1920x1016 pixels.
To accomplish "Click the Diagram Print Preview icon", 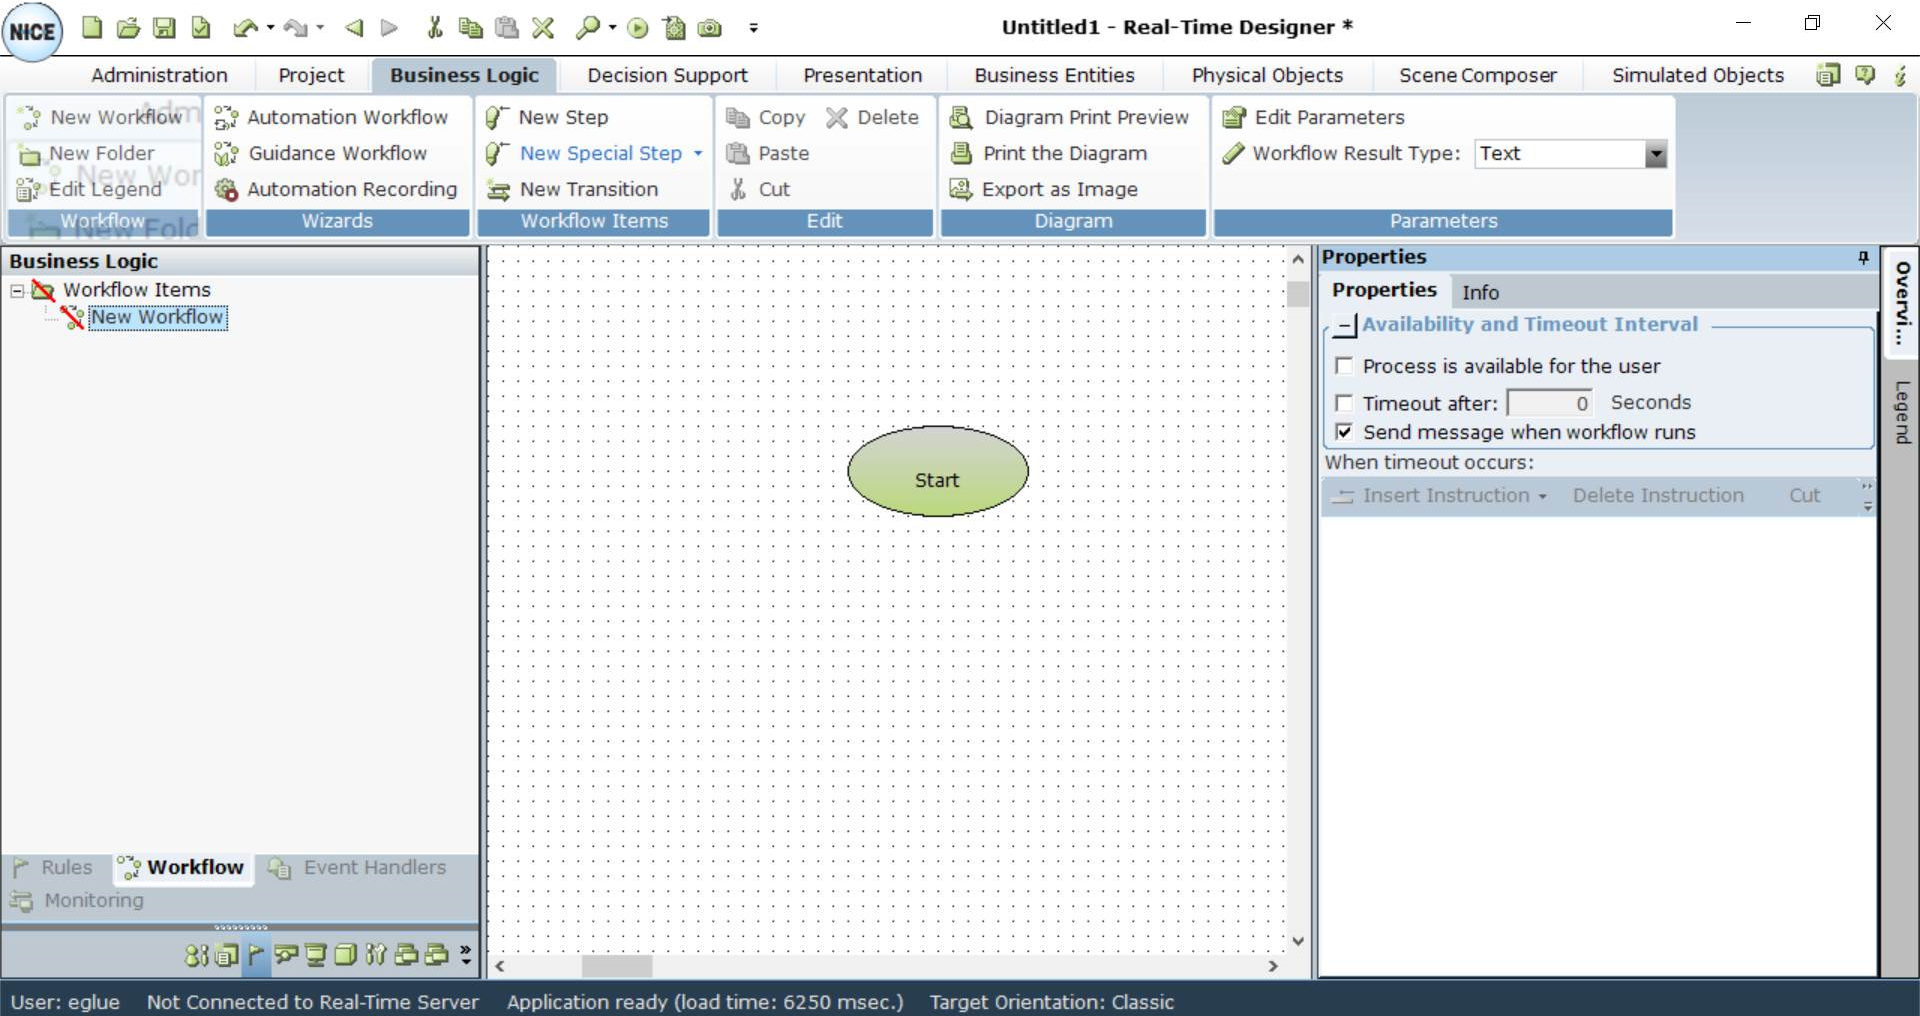I will 961,118.
